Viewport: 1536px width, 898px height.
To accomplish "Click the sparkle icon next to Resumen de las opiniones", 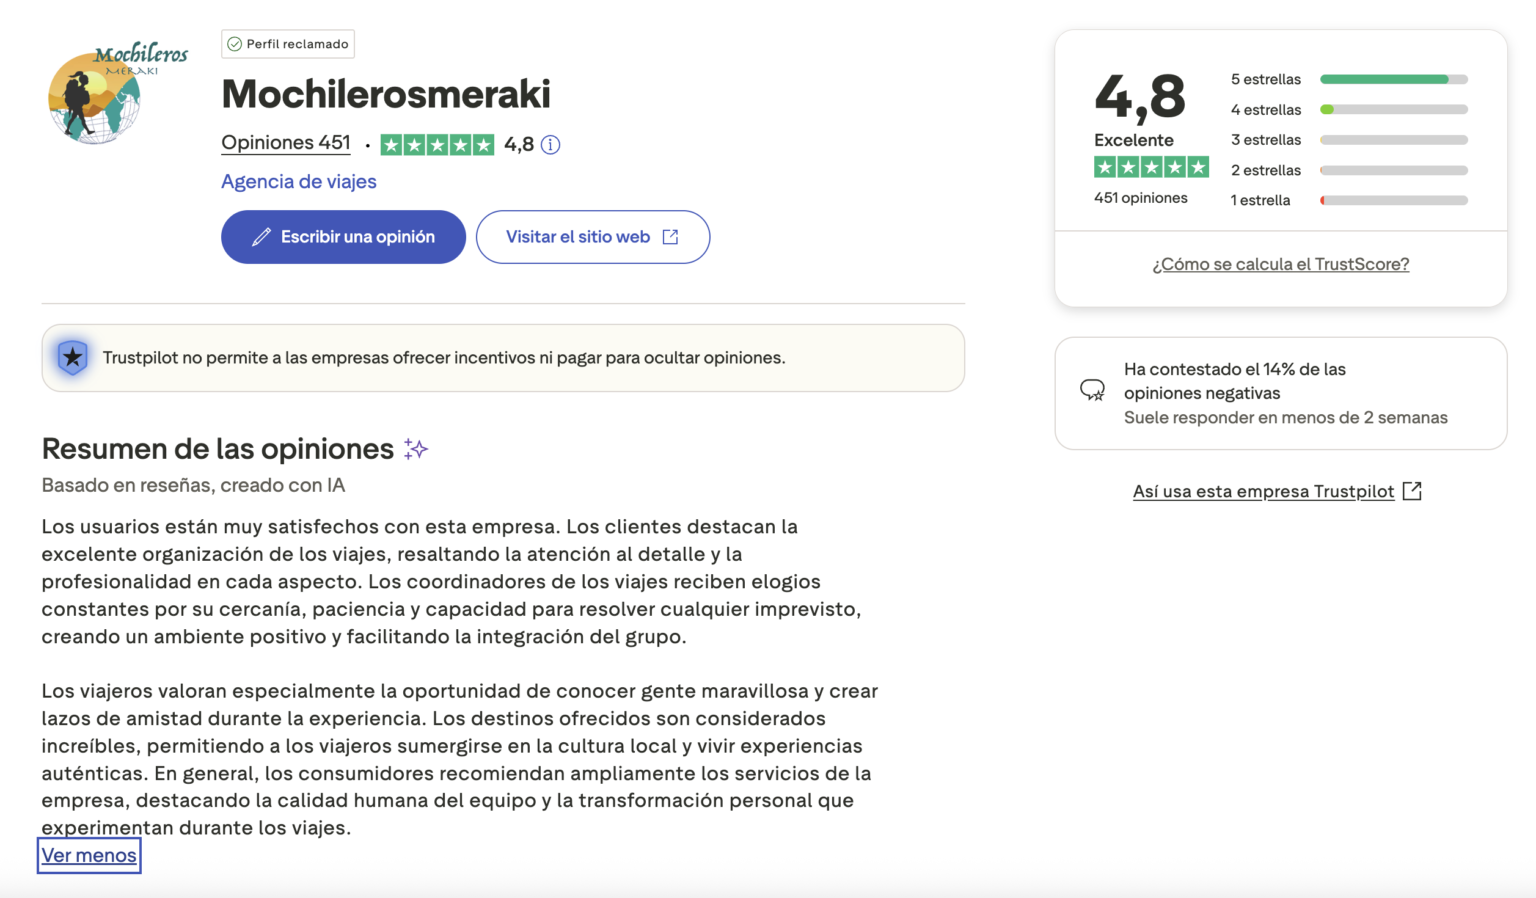I will coord(416,449).
